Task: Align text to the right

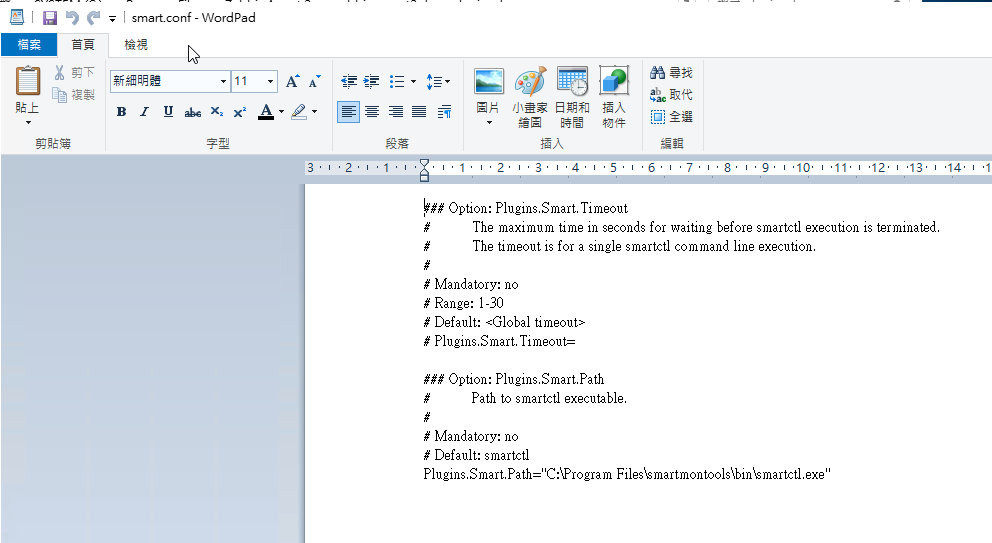Action: pyautogui.click(x=395, y=112)
